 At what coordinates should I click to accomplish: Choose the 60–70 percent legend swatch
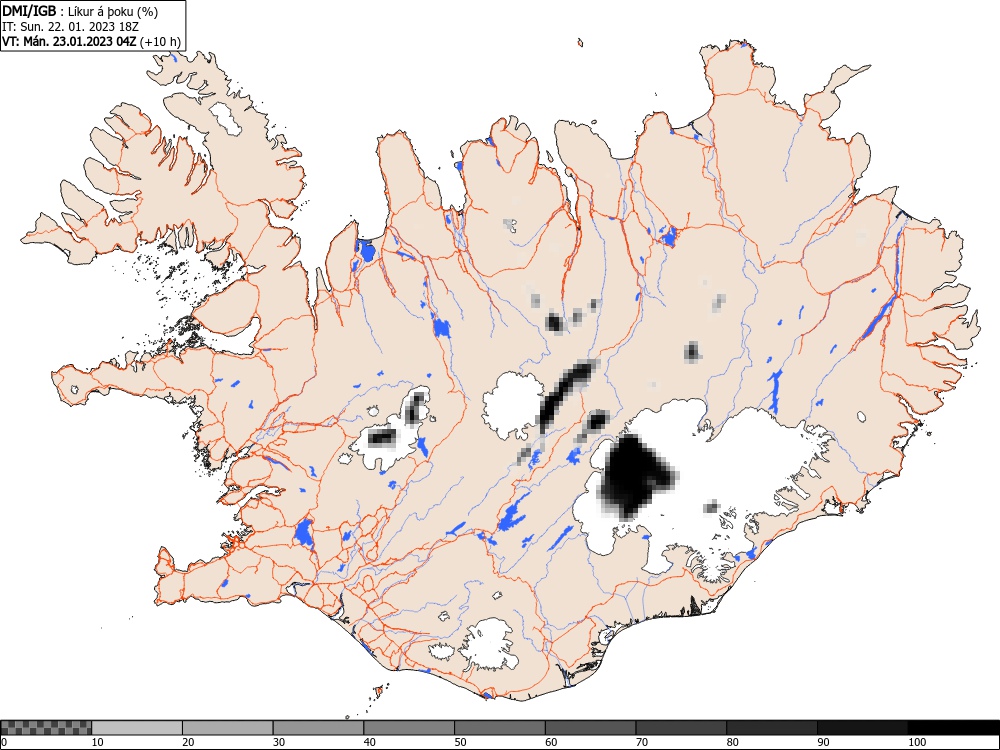[x=590, y=728]
